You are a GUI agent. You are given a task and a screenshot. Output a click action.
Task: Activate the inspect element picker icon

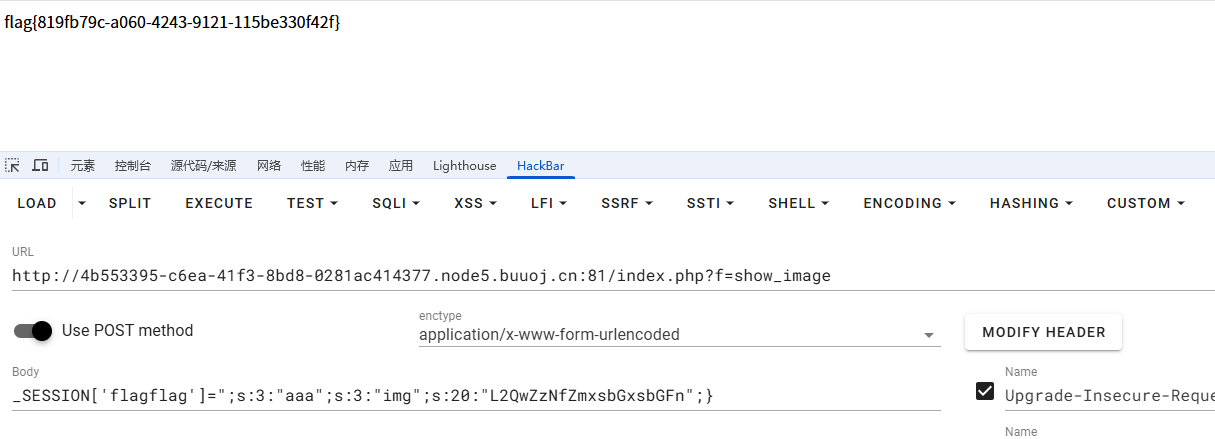tap(13, 165)
